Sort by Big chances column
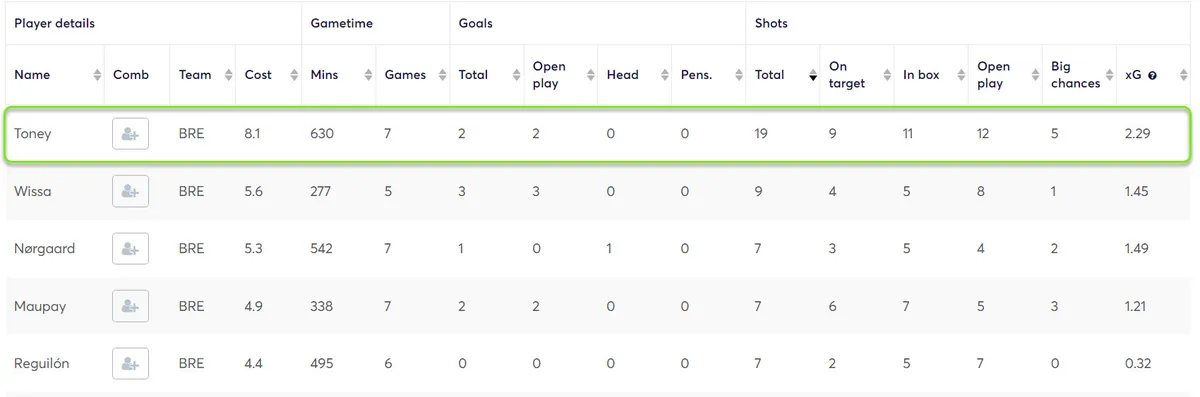Screen dimensions: 1200x397 pos(1079,75)
